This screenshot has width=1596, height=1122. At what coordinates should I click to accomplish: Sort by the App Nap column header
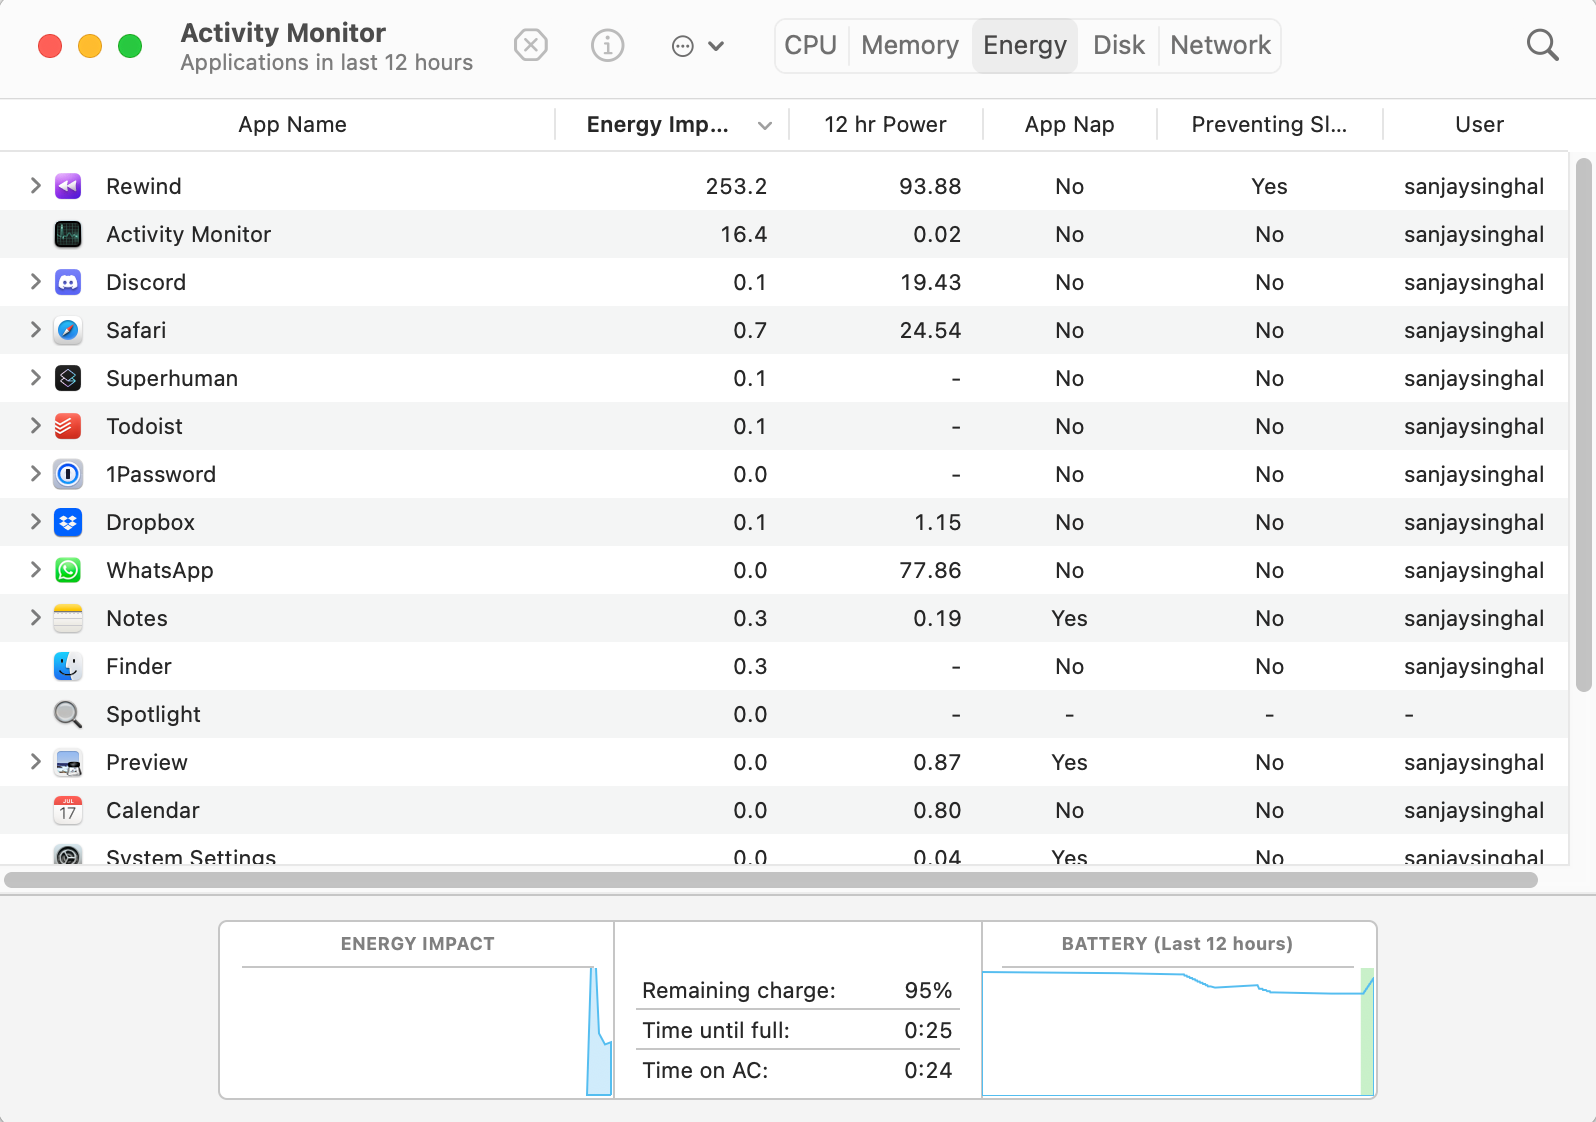[1069, 125]
